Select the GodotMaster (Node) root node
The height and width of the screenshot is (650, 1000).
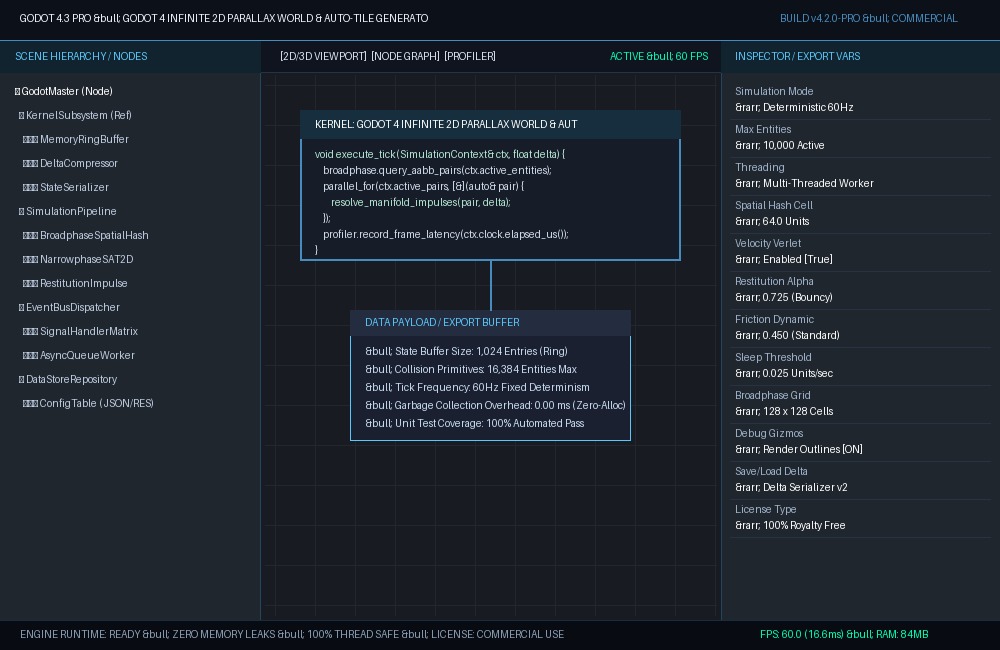(67, 91)
